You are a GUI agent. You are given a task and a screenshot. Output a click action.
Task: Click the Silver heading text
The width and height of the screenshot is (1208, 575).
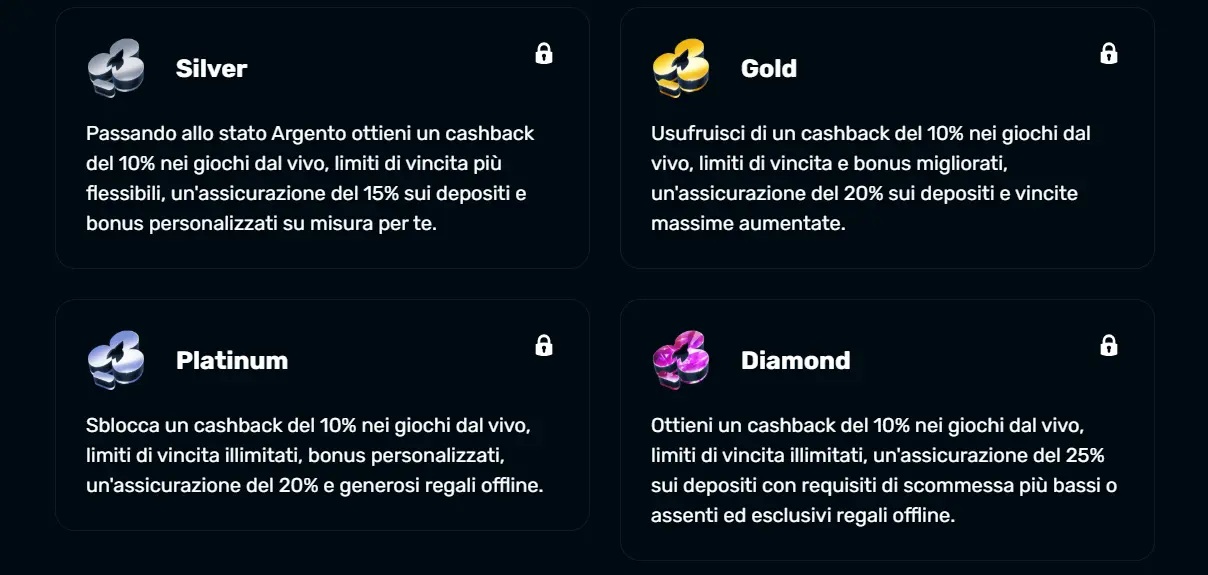click(211, 68)
